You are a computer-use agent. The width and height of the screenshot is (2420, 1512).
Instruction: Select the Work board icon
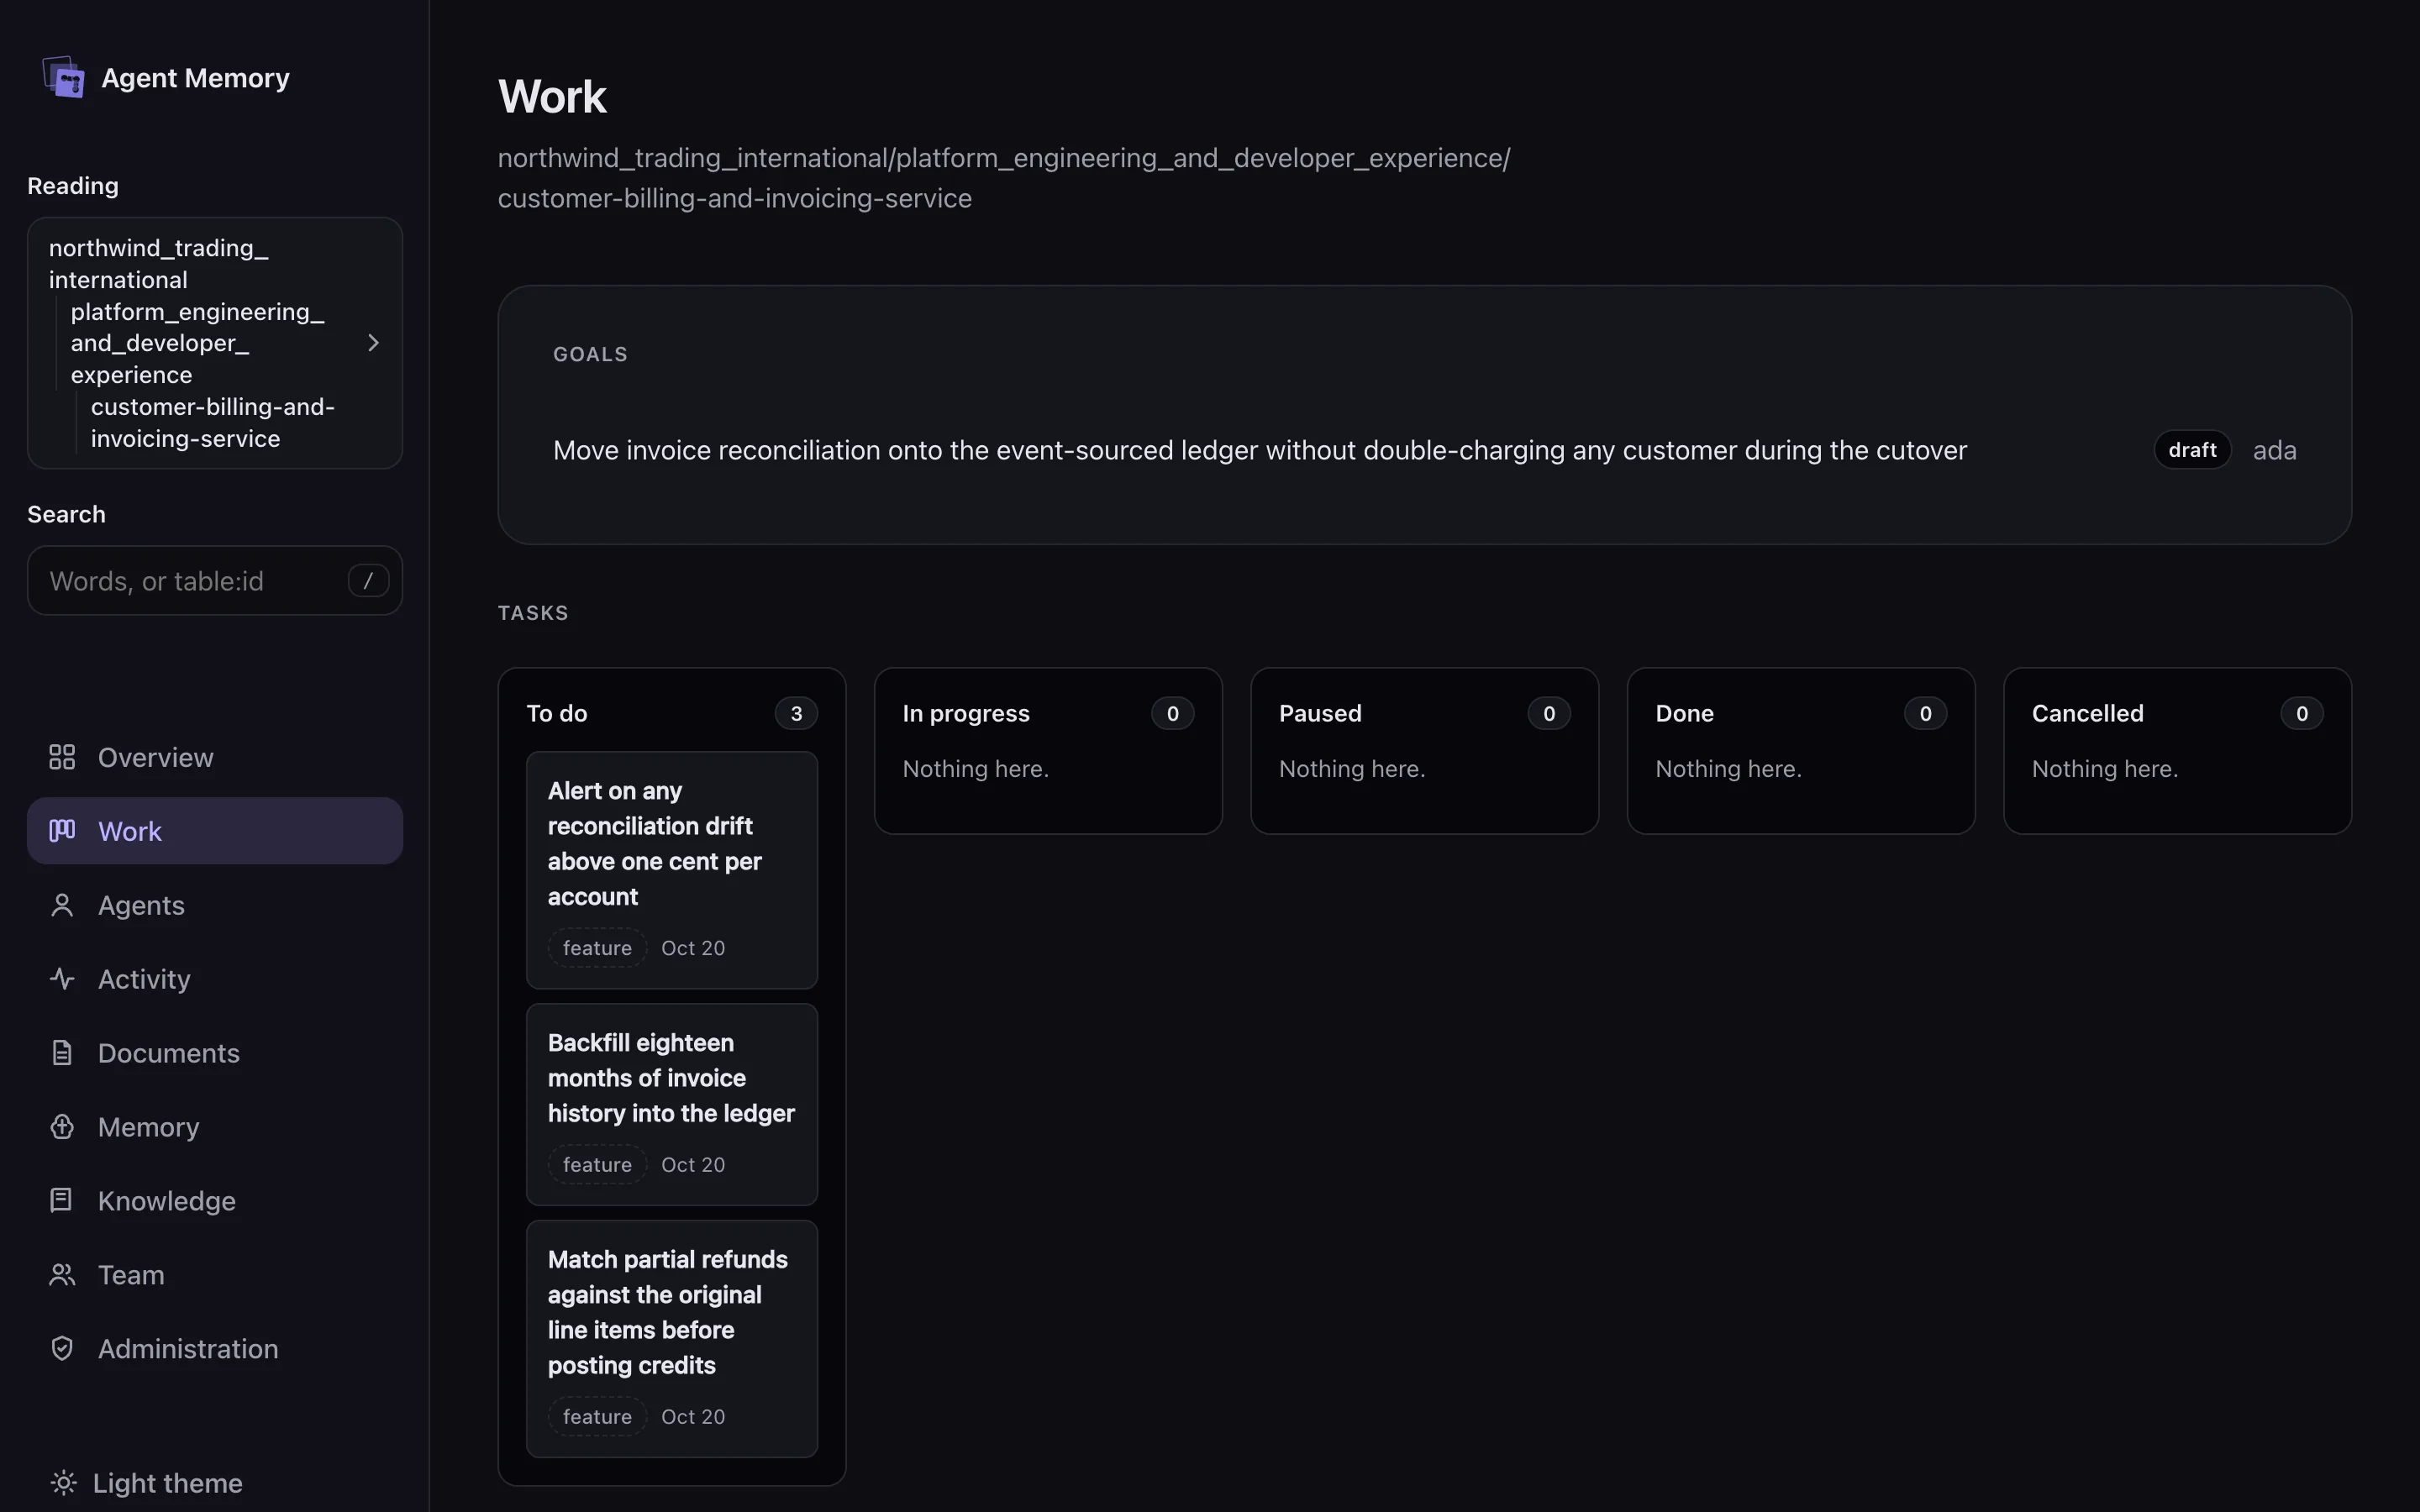pos(62,831)
